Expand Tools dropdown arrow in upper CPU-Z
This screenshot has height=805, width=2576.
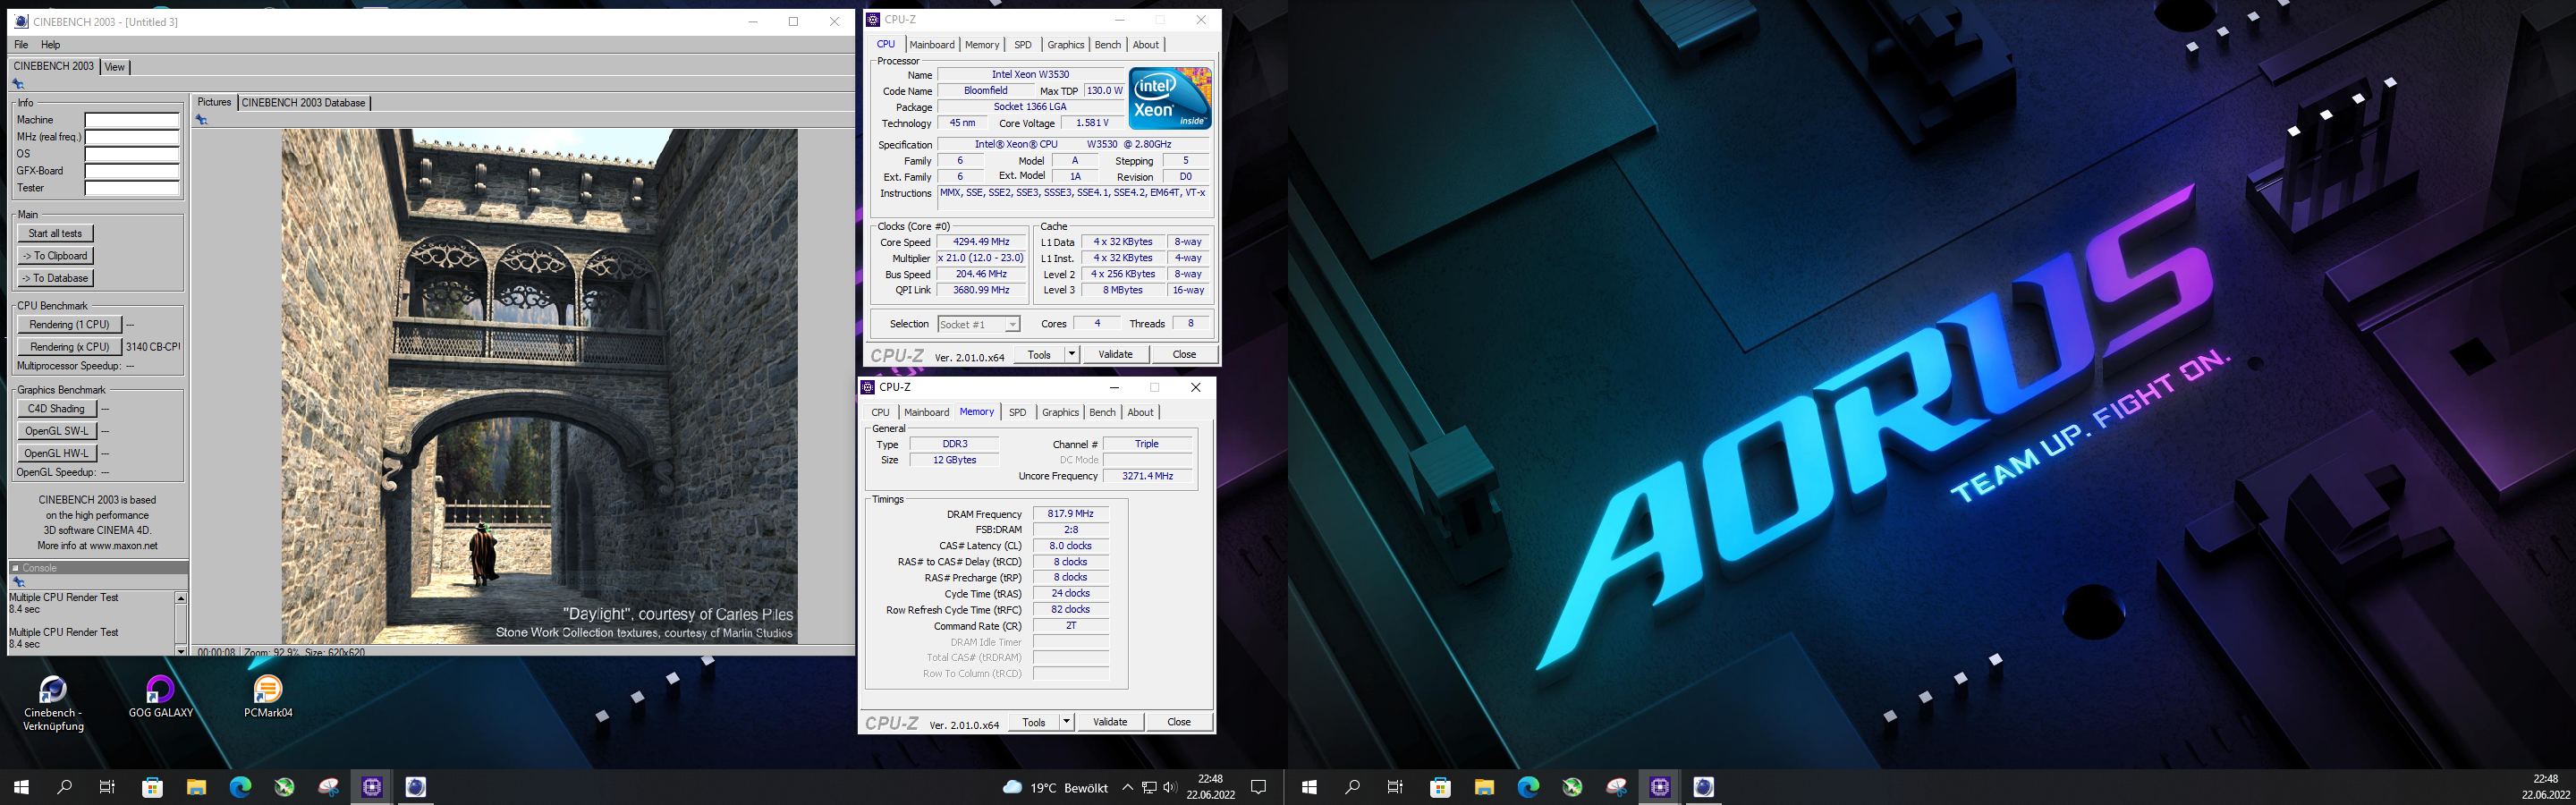point(1072,355)
